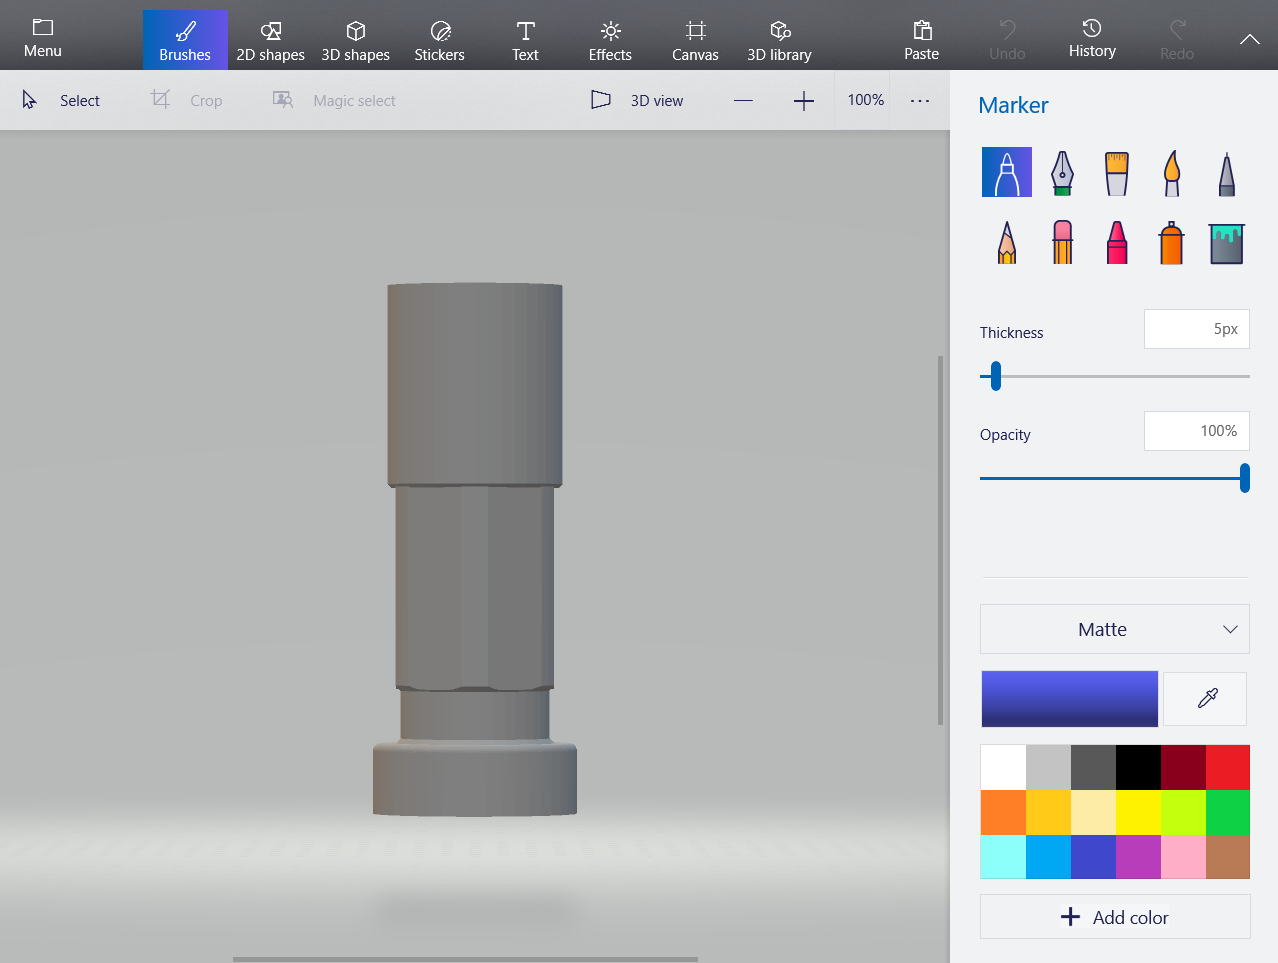Click the Thickness value input field
This screenshot has height=963, width=1278.
click(x=1196, y=329)
